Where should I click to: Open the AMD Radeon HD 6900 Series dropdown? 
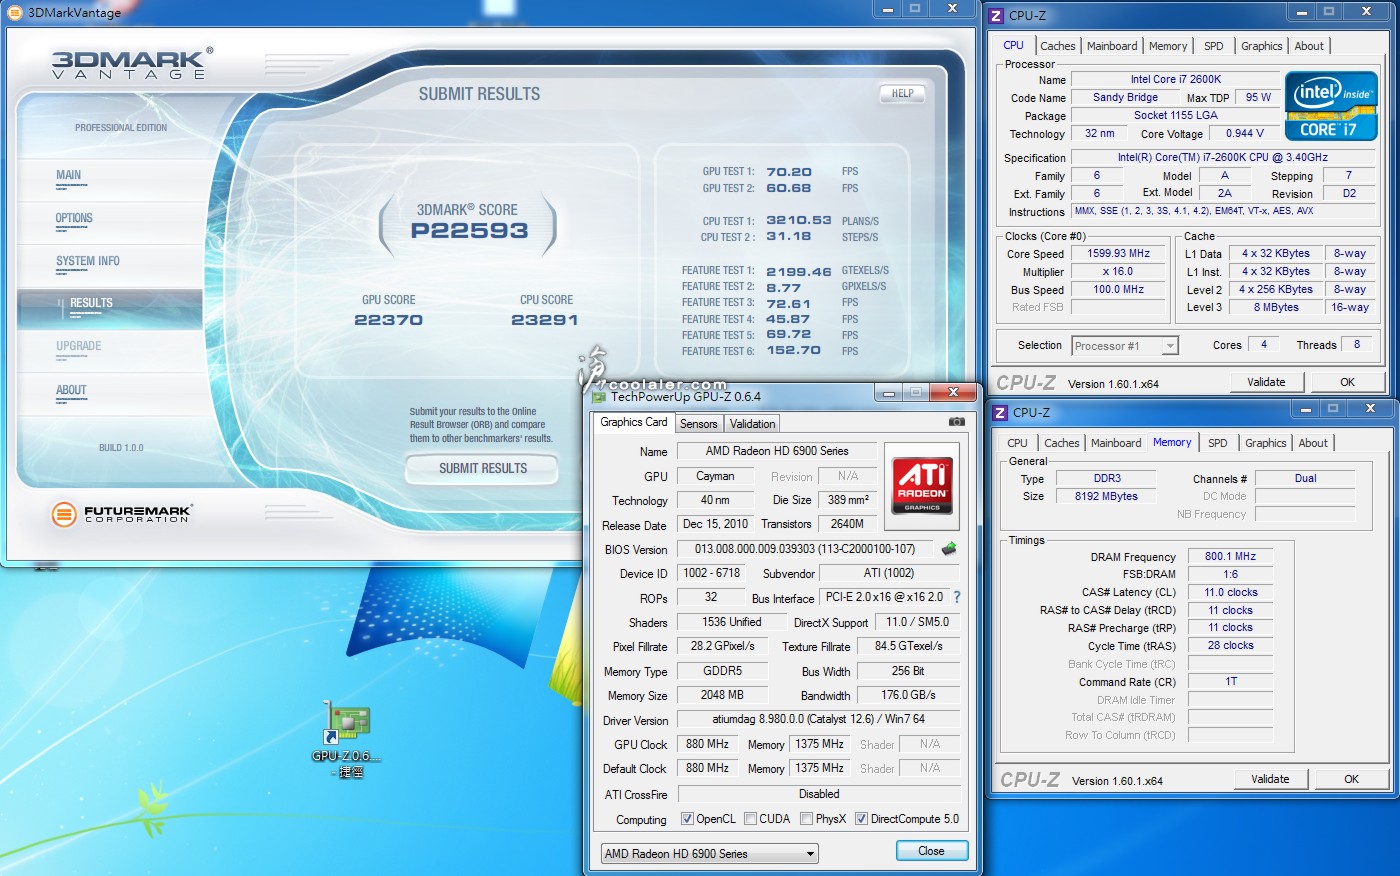pyautogui.click(x=710, y=853)
